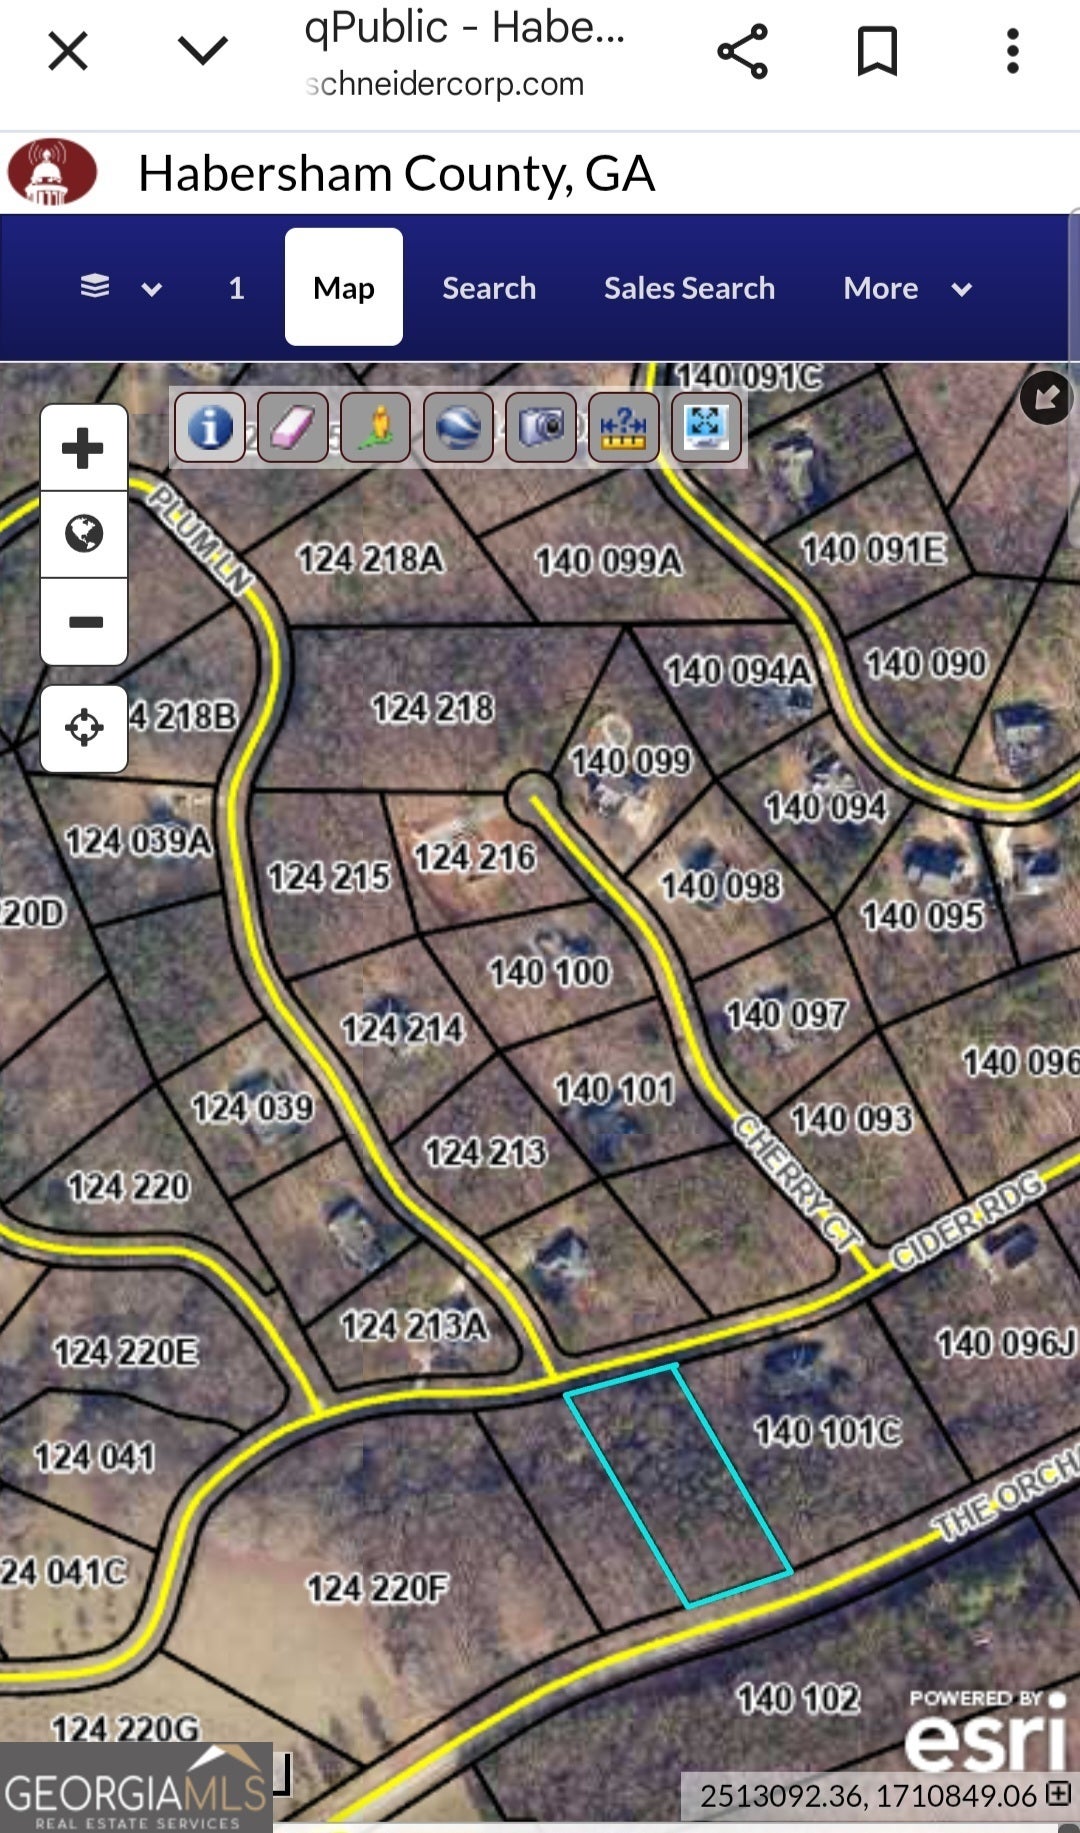Switch to the Search tab

tap(489, 288)
